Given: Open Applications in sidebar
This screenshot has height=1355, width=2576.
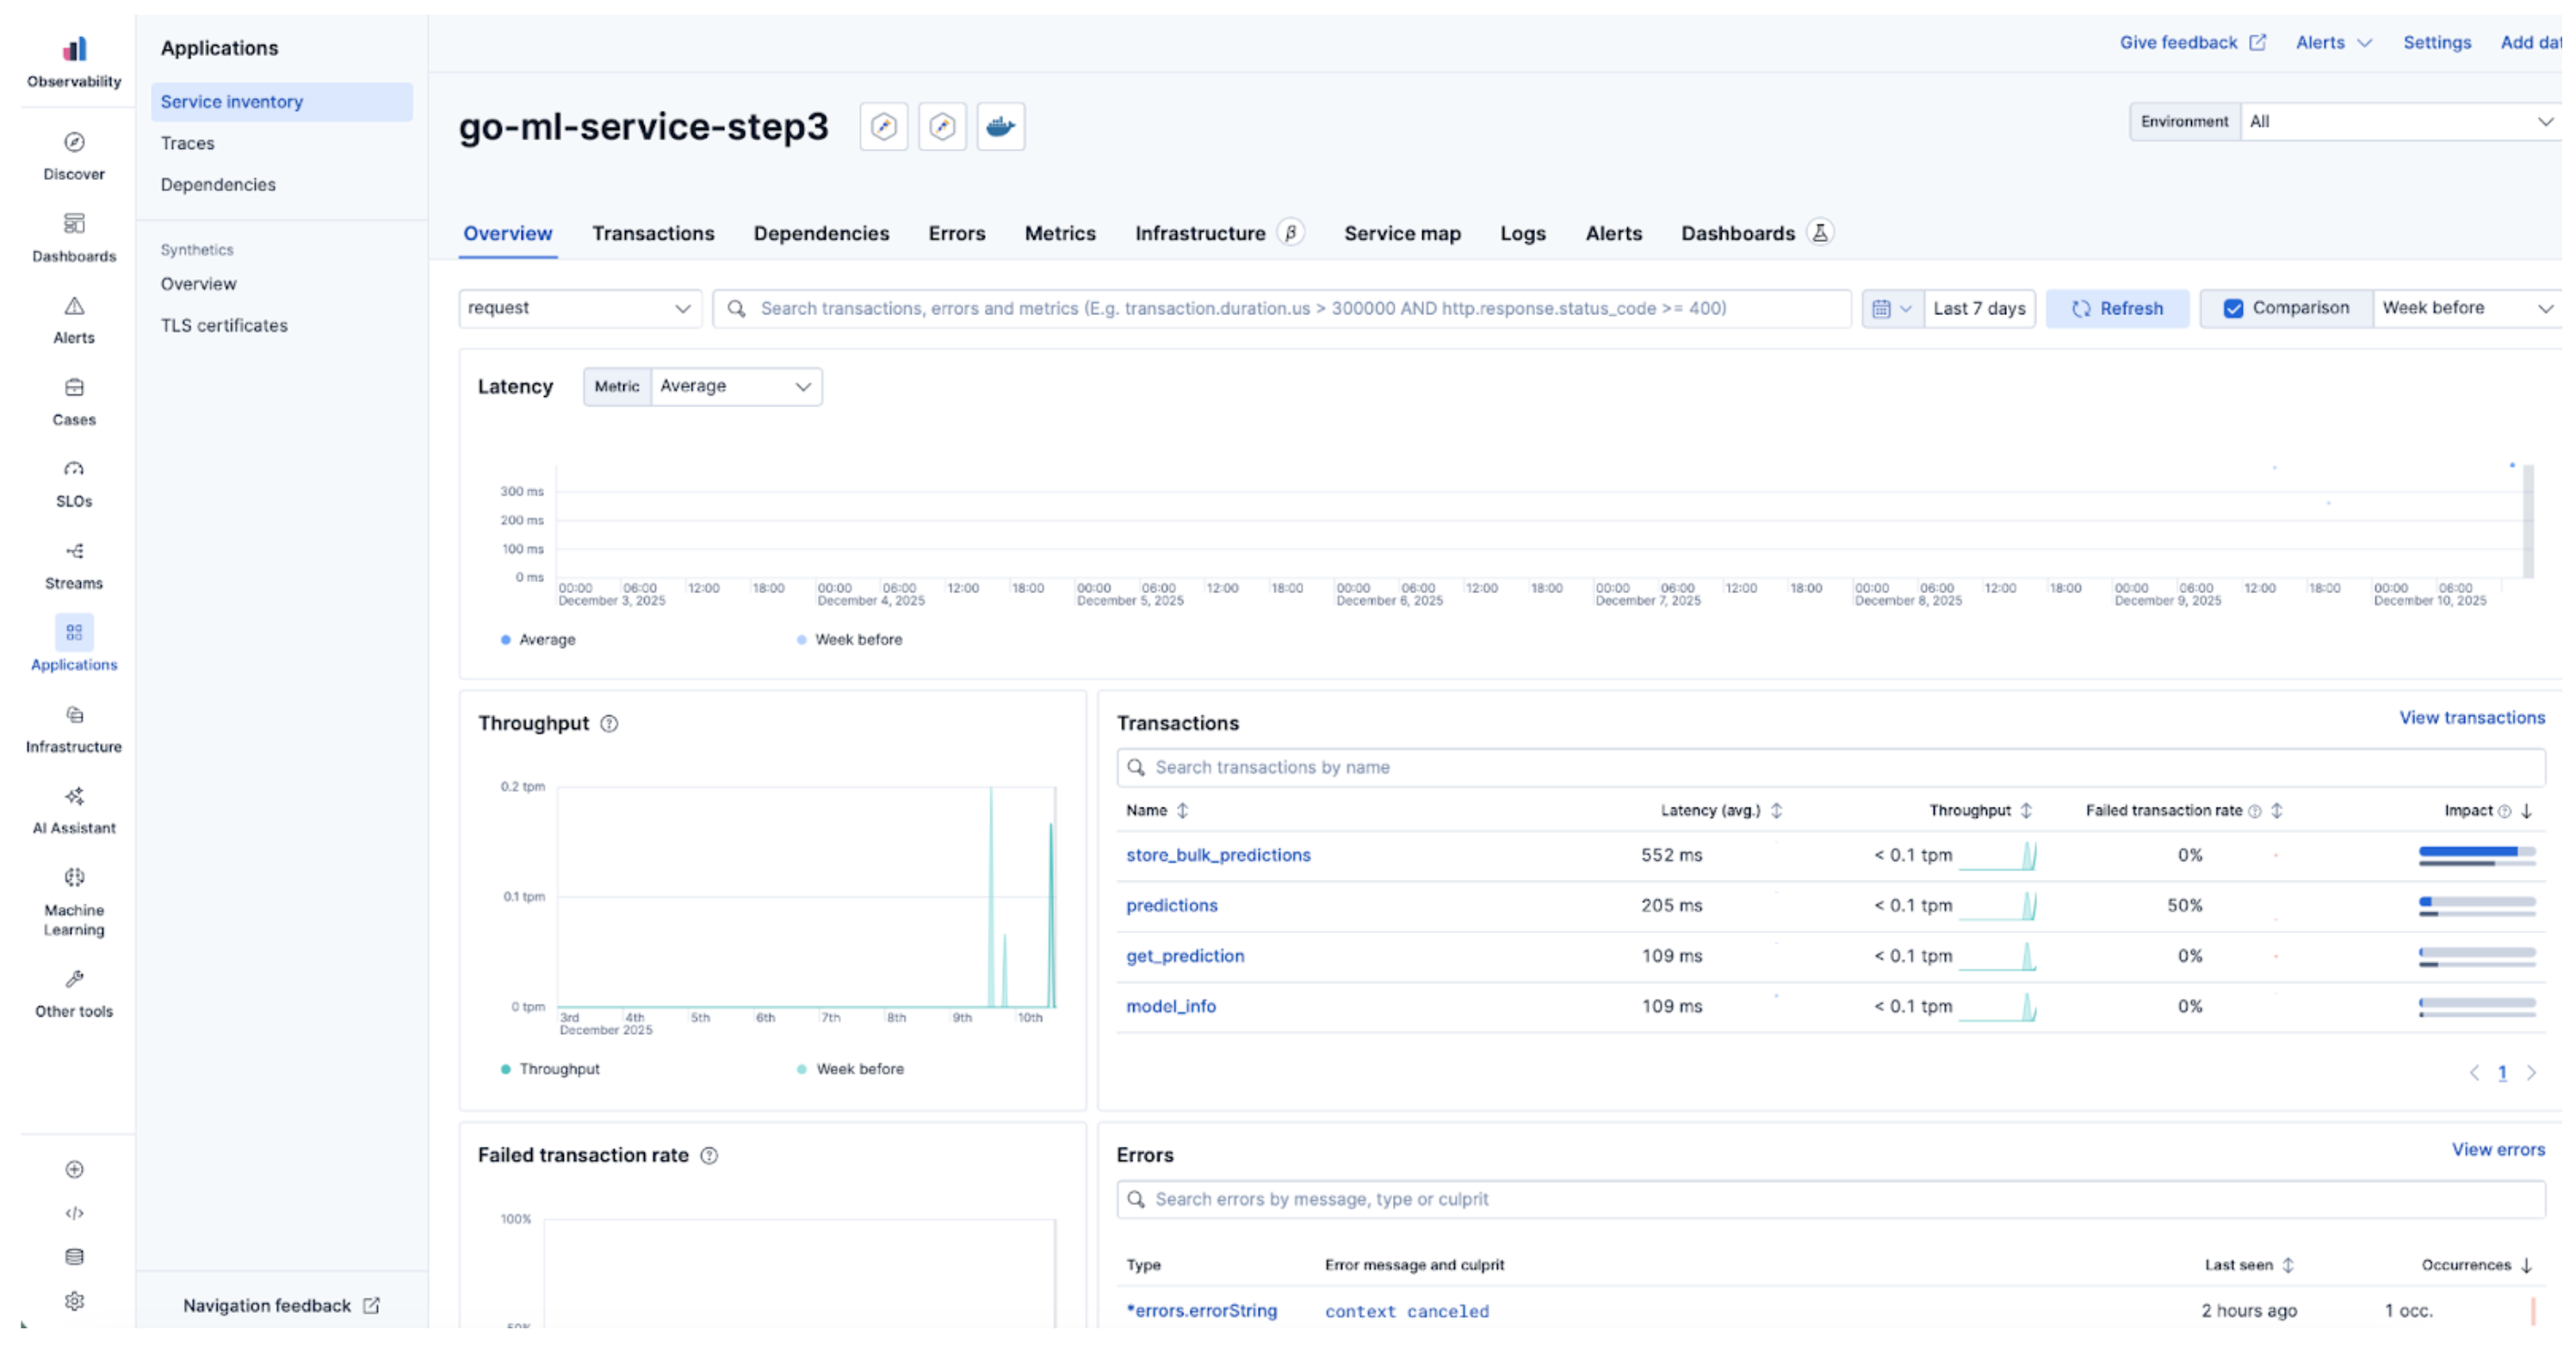Looking at the screenshot, I should (x=74, y=644).
